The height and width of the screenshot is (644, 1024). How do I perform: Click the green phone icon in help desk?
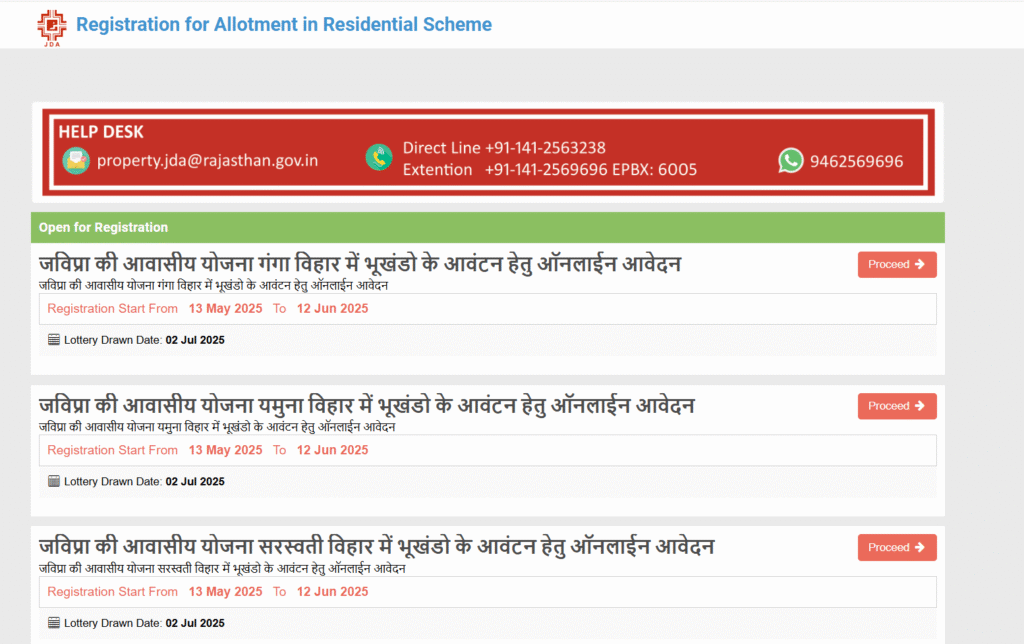point(379,157)
